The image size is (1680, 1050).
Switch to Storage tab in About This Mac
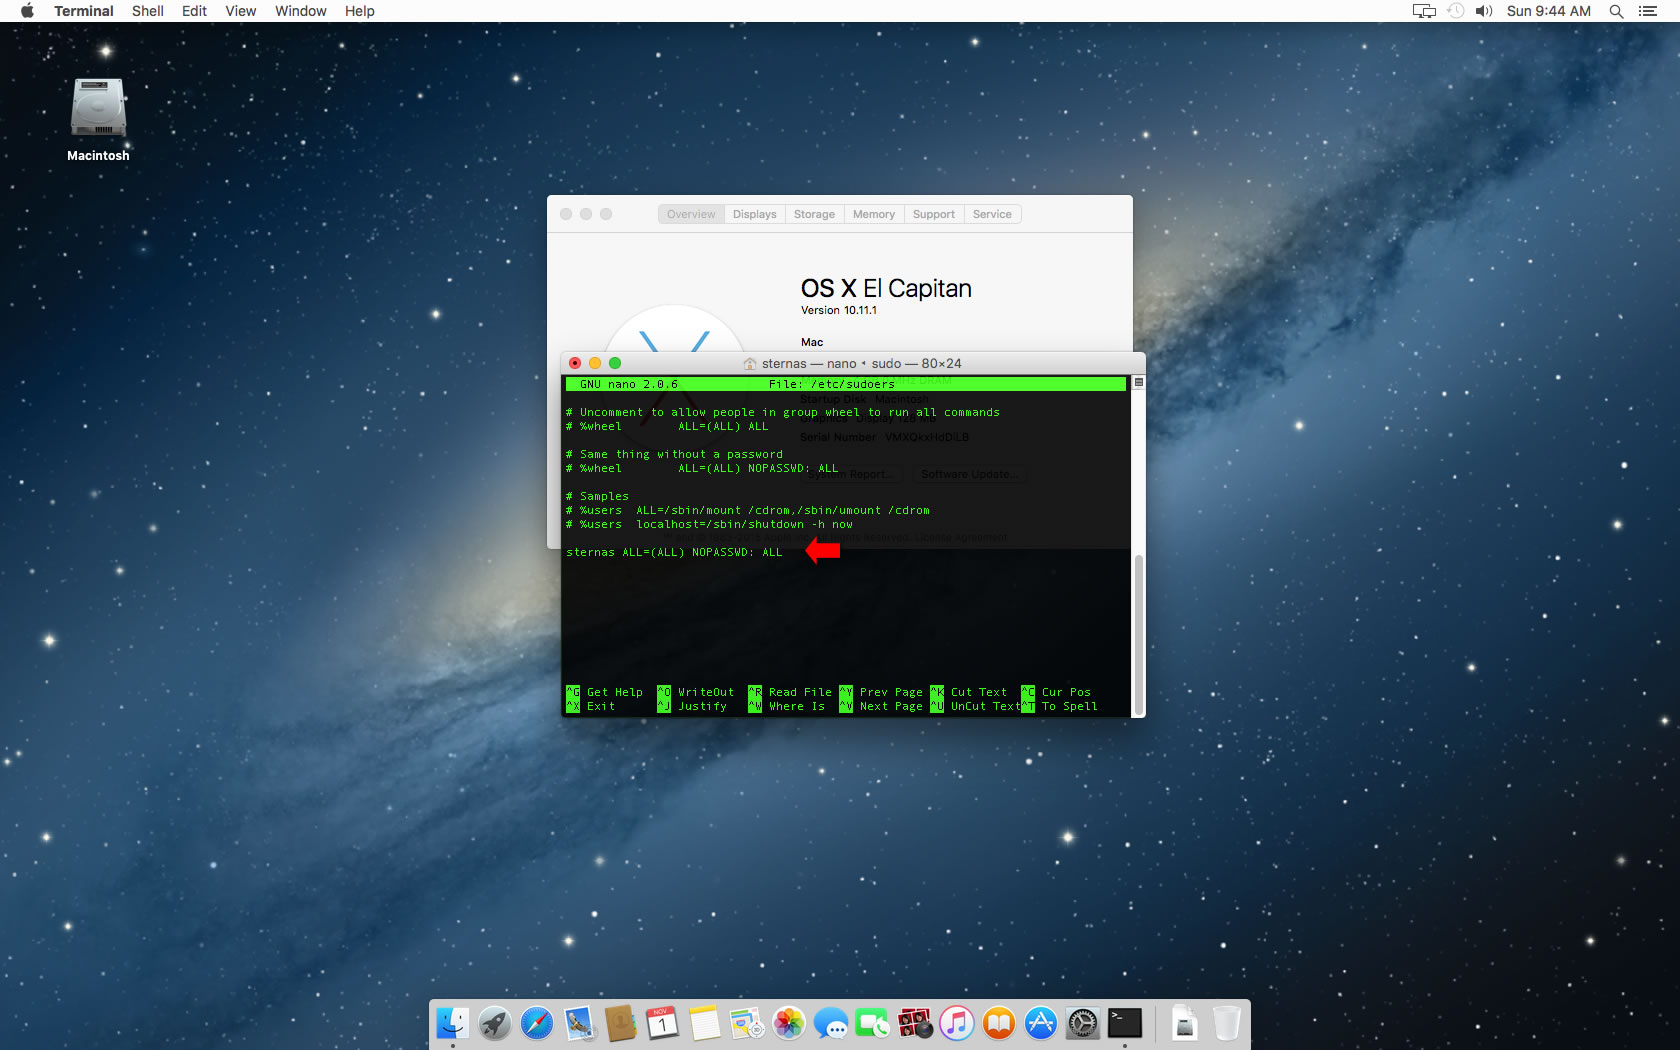pyautogui.click(x=814, y=214)
